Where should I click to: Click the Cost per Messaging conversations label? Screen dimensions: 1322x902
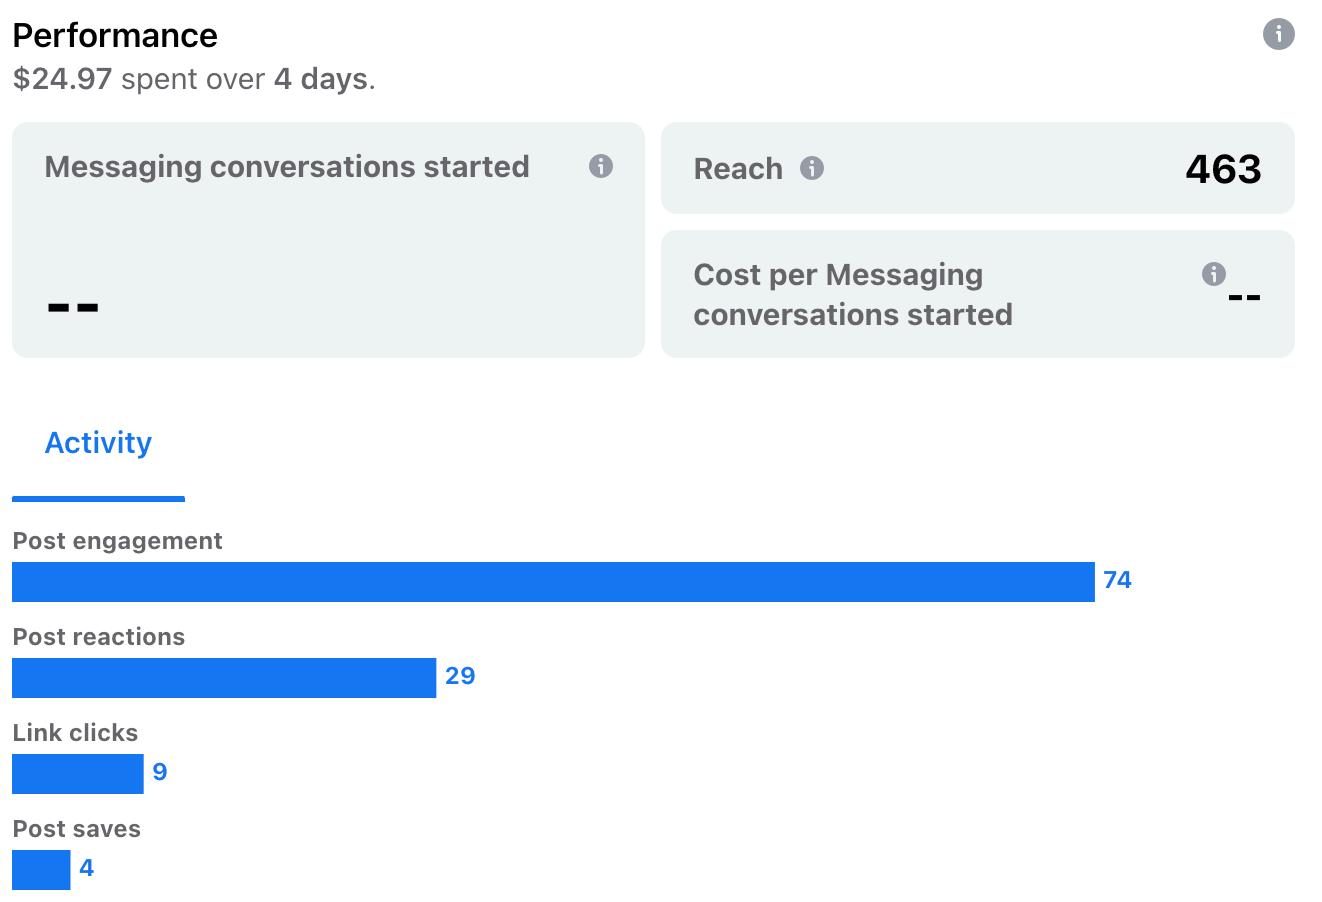point(852,295)
